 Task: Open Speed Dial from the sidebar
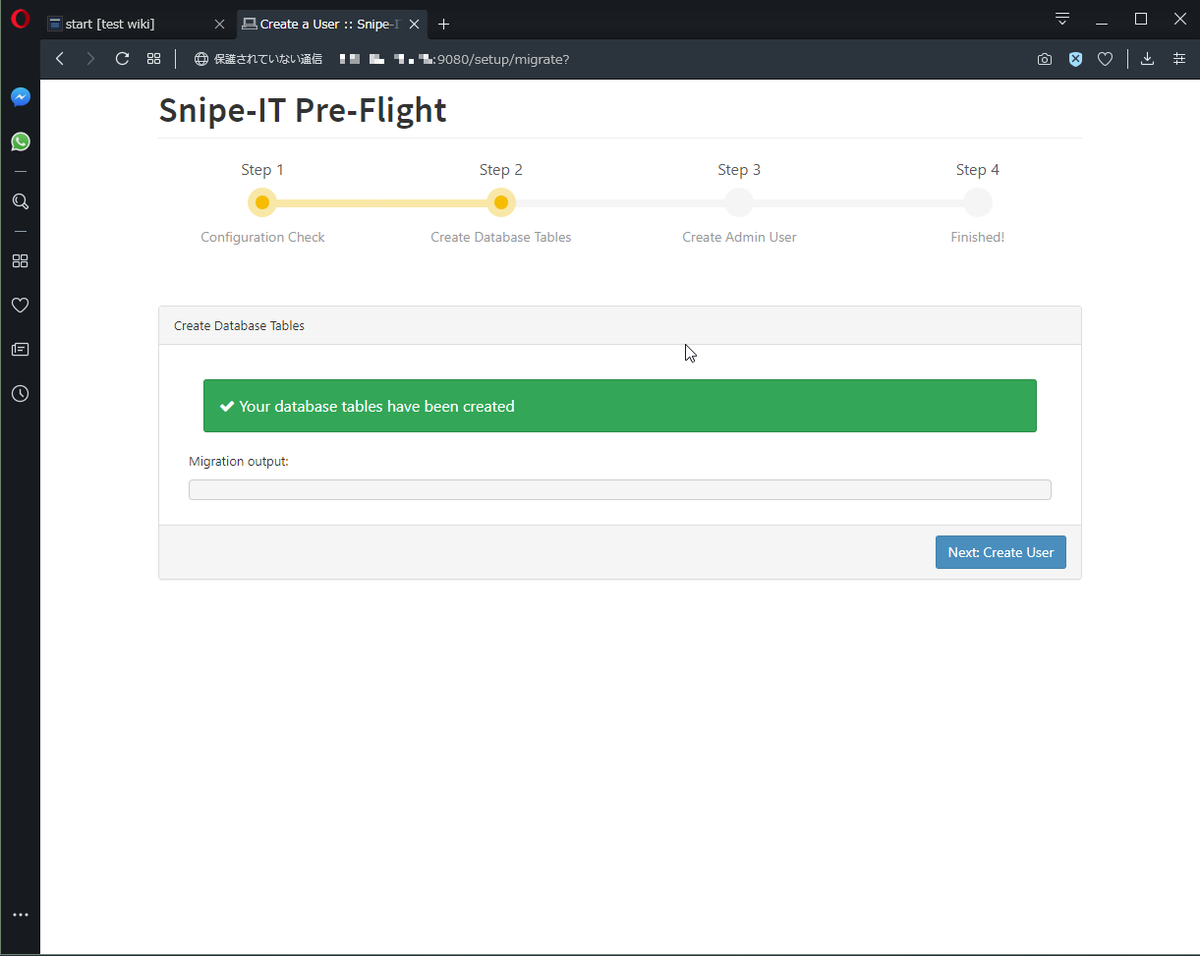[x=20, y=261]
